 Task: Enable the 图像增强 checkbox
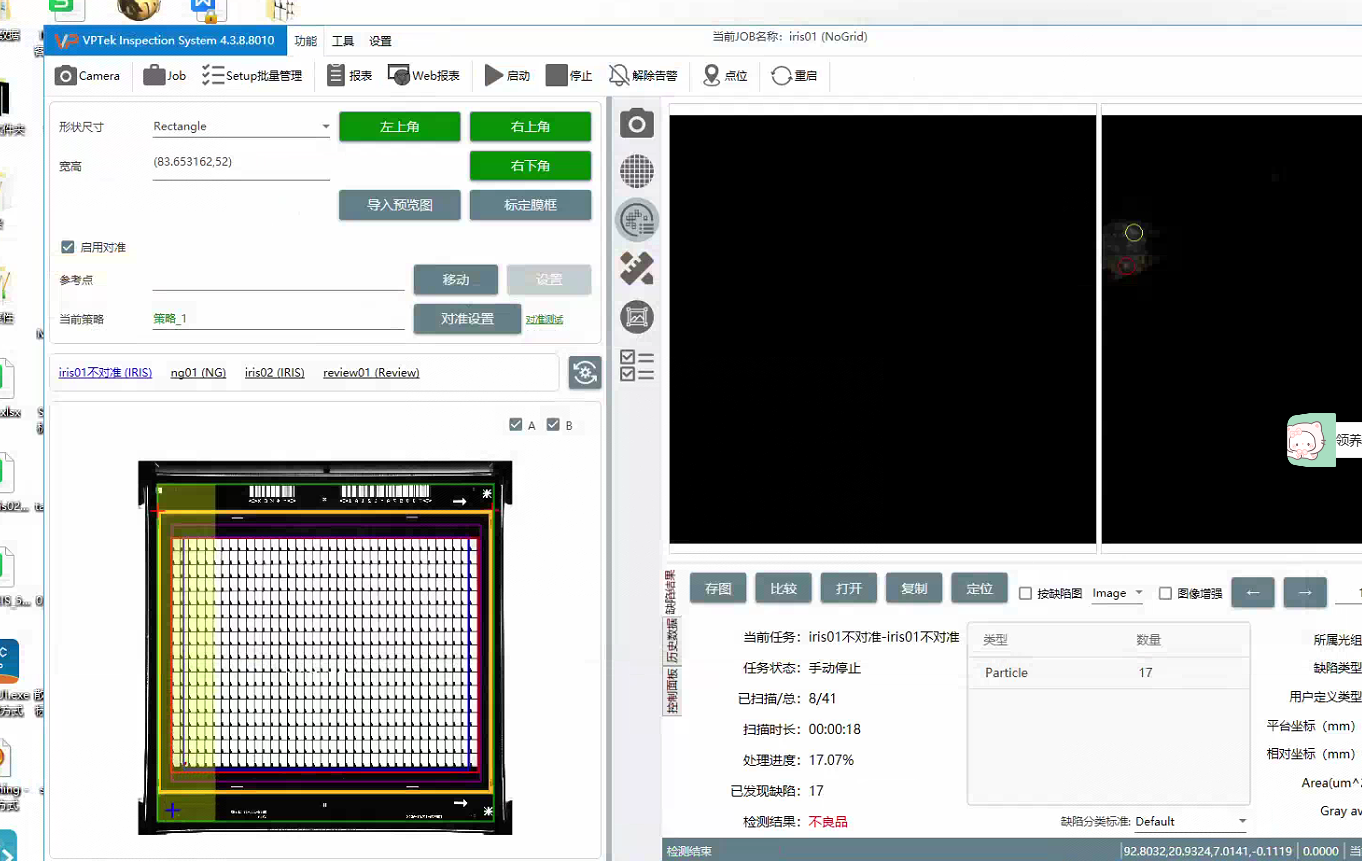(1165, 593)
